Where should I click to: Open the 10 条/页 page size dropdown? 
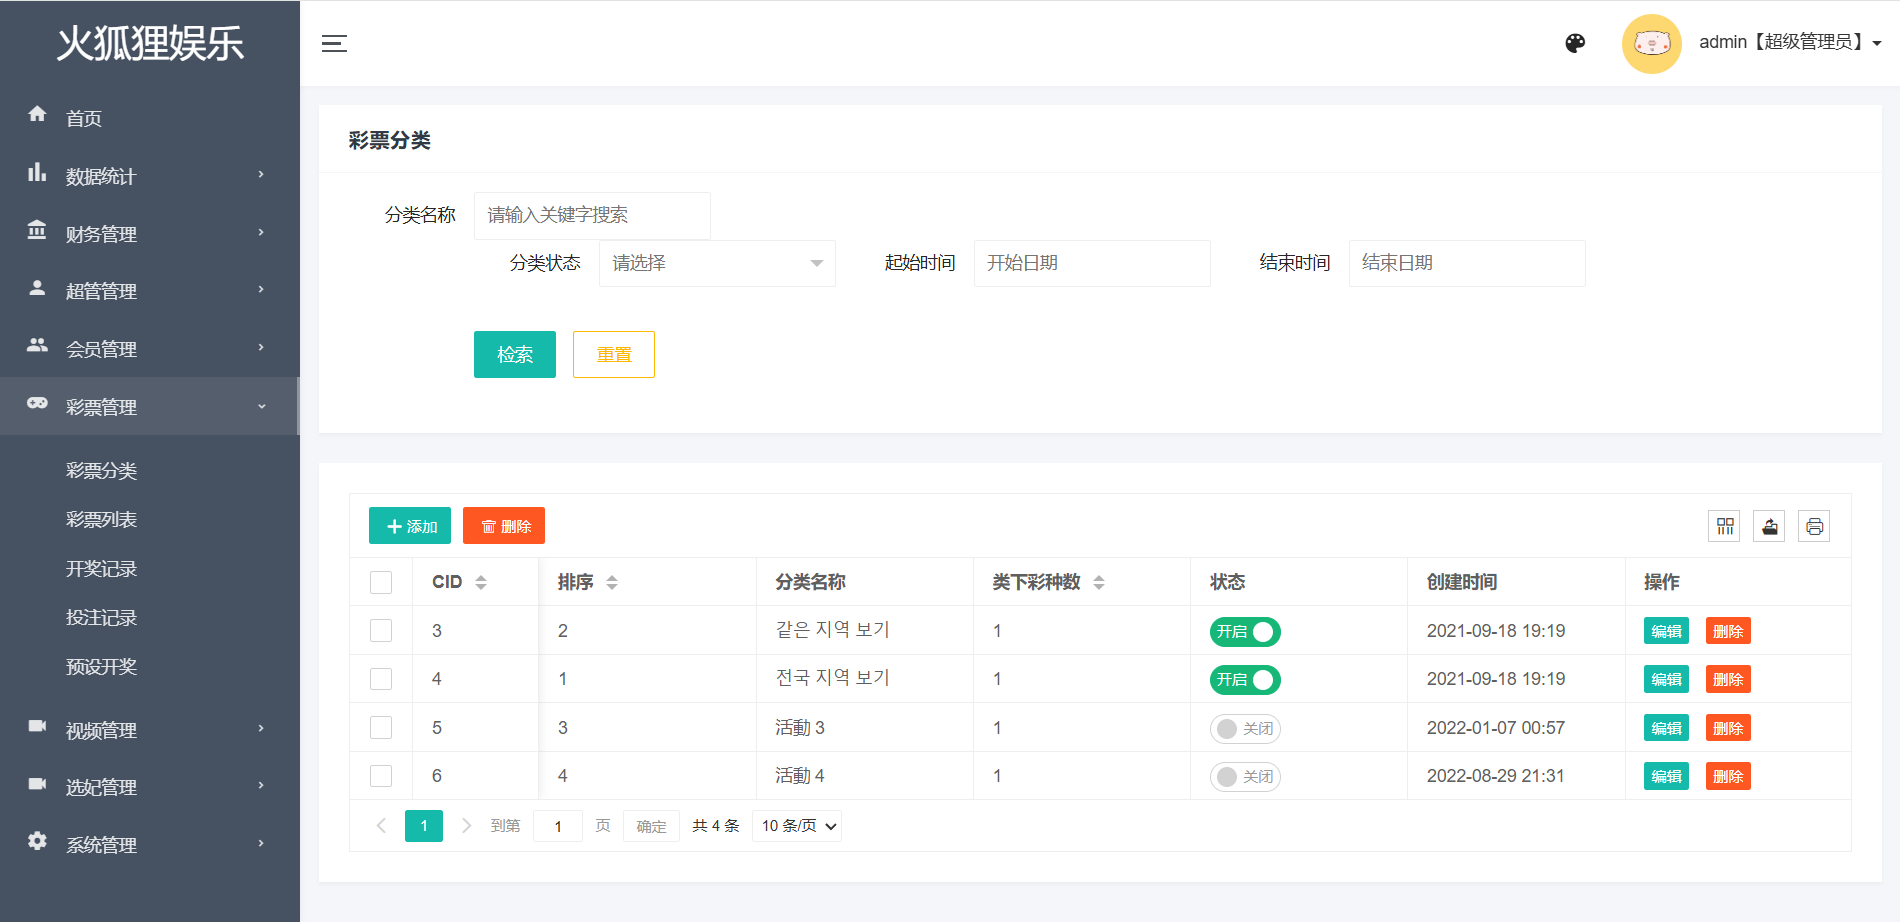coord(797,826)
